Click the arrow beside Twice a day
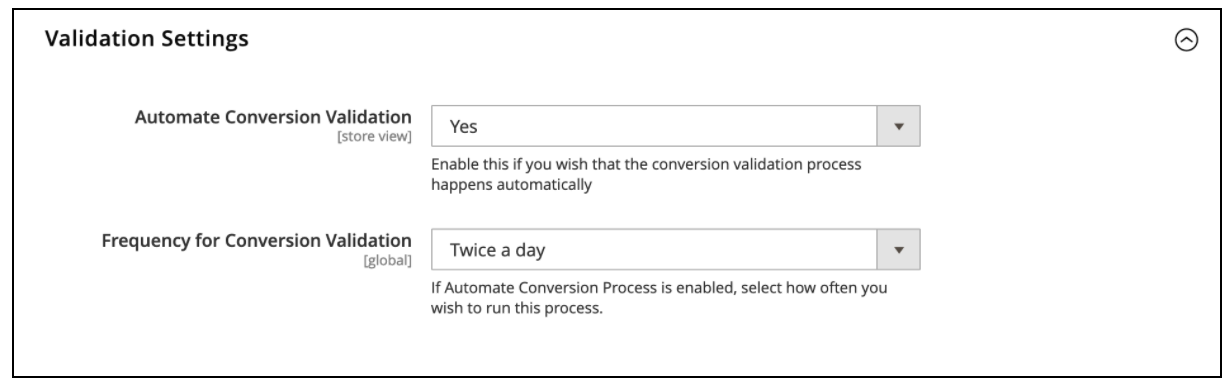Image resolution: width=1230 pixels, height=388 pixels. click(x=898, y=250)
